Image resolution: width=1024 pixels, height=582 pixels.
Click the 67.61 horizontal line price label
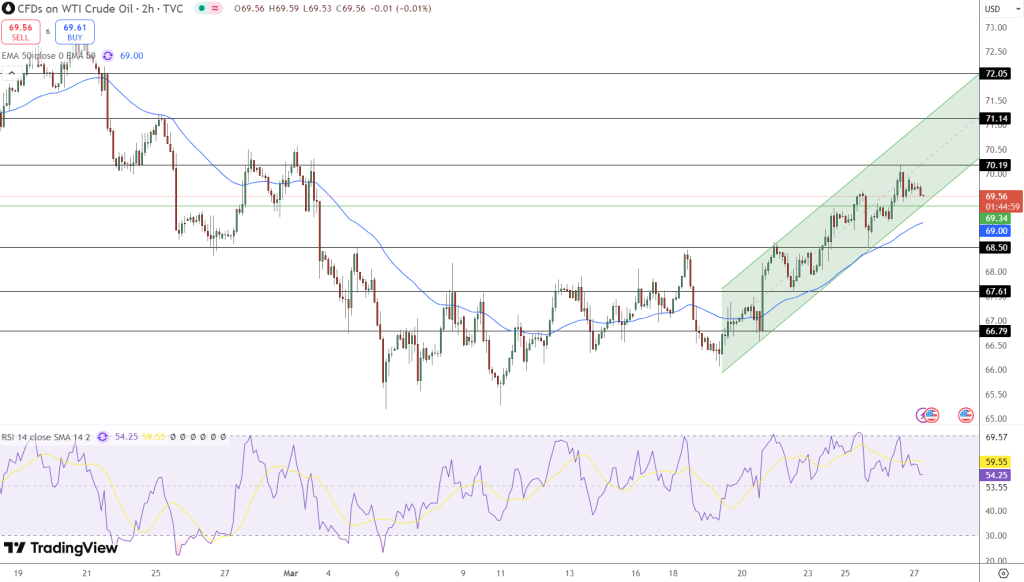996,291
